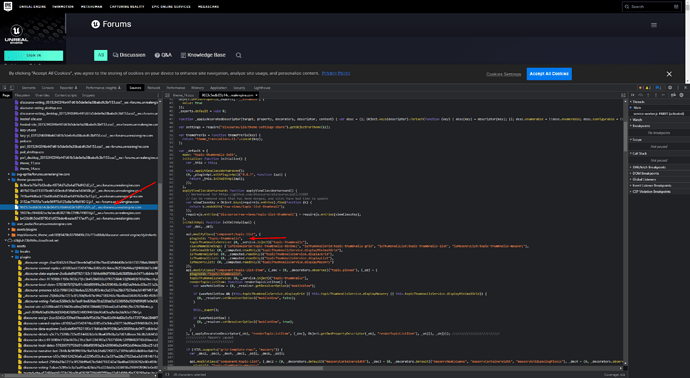This screenshot has width=690, height=378.
Task: Select the Main thread entry
Action: point(637,107)
